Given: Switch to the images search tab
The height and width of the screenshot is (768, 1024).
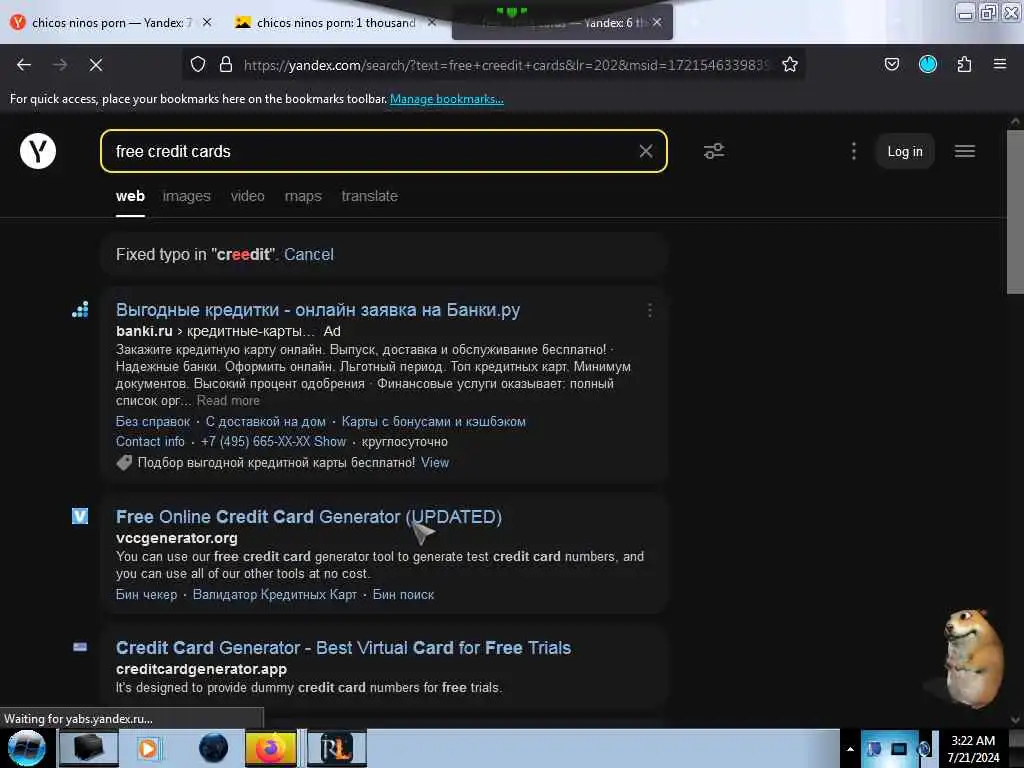Looking at the screenshot, I should (x=187, y=196).
